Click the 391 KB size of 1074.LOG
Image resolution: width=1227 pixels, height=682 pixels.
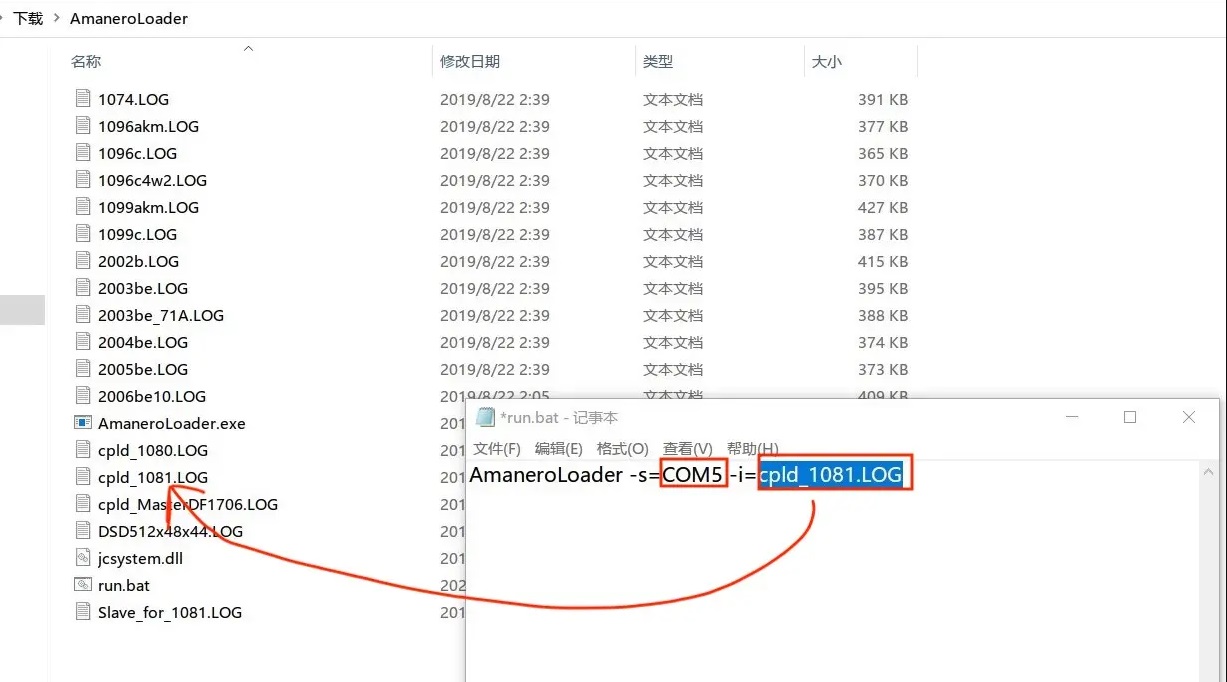point(883,99)
